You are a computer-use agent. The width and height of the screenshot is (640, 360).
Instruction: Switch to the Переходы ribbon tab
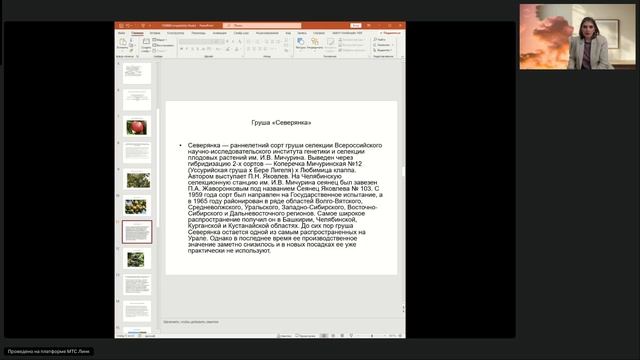(198, 33)
